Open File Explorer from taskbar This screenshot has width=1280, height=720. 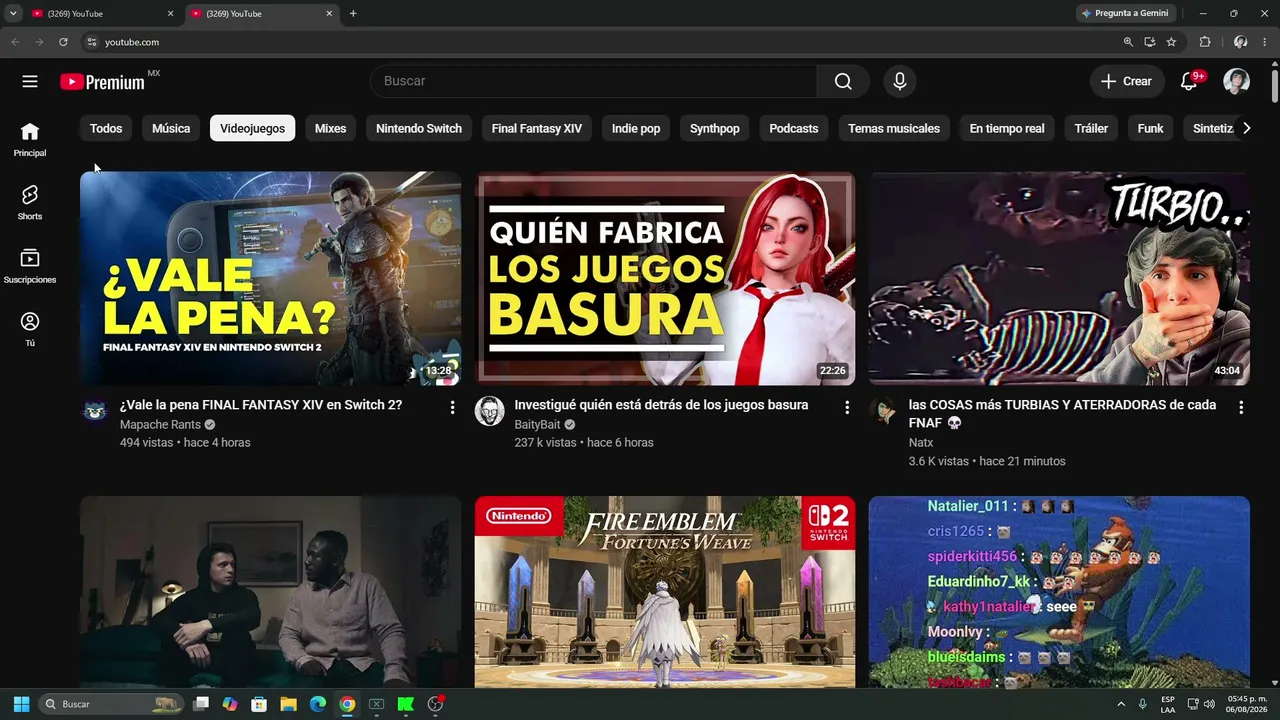tap(288, 704)
